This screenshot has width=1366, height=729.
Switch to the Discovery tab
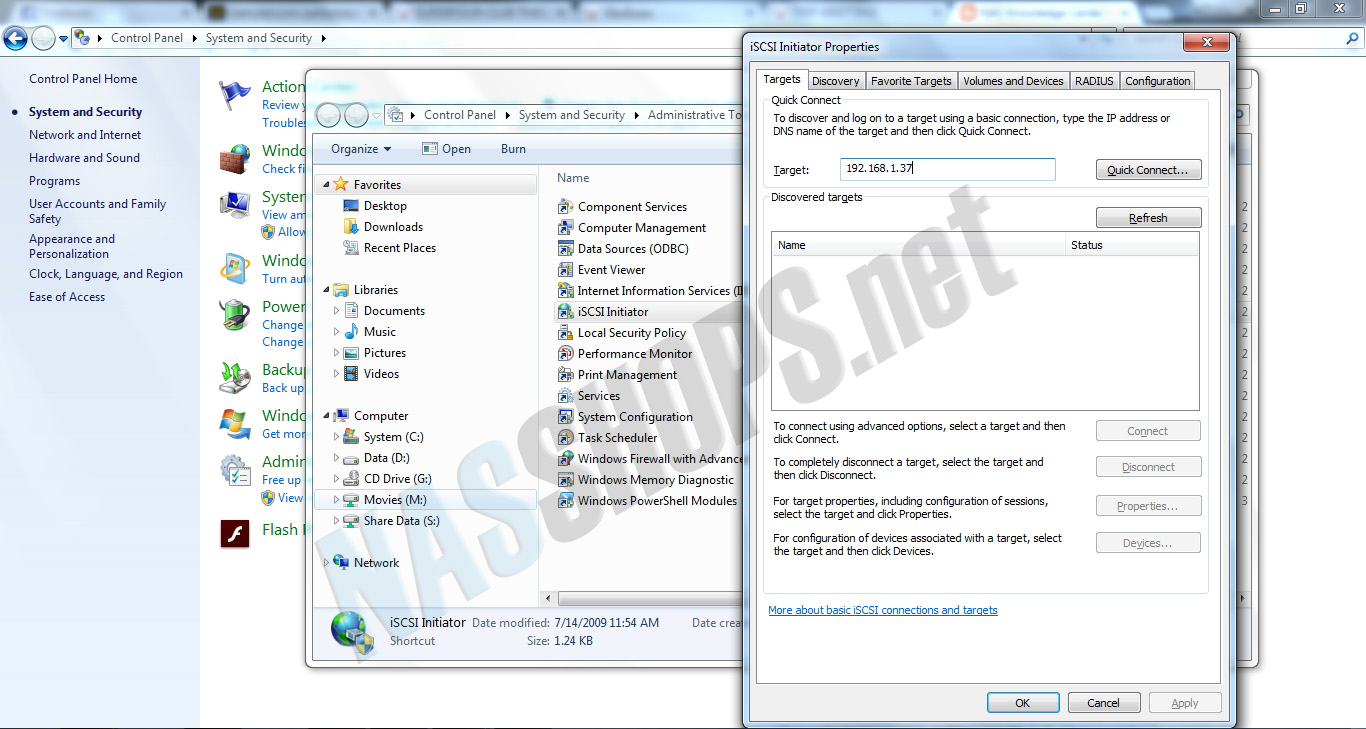tap(835, 81)
